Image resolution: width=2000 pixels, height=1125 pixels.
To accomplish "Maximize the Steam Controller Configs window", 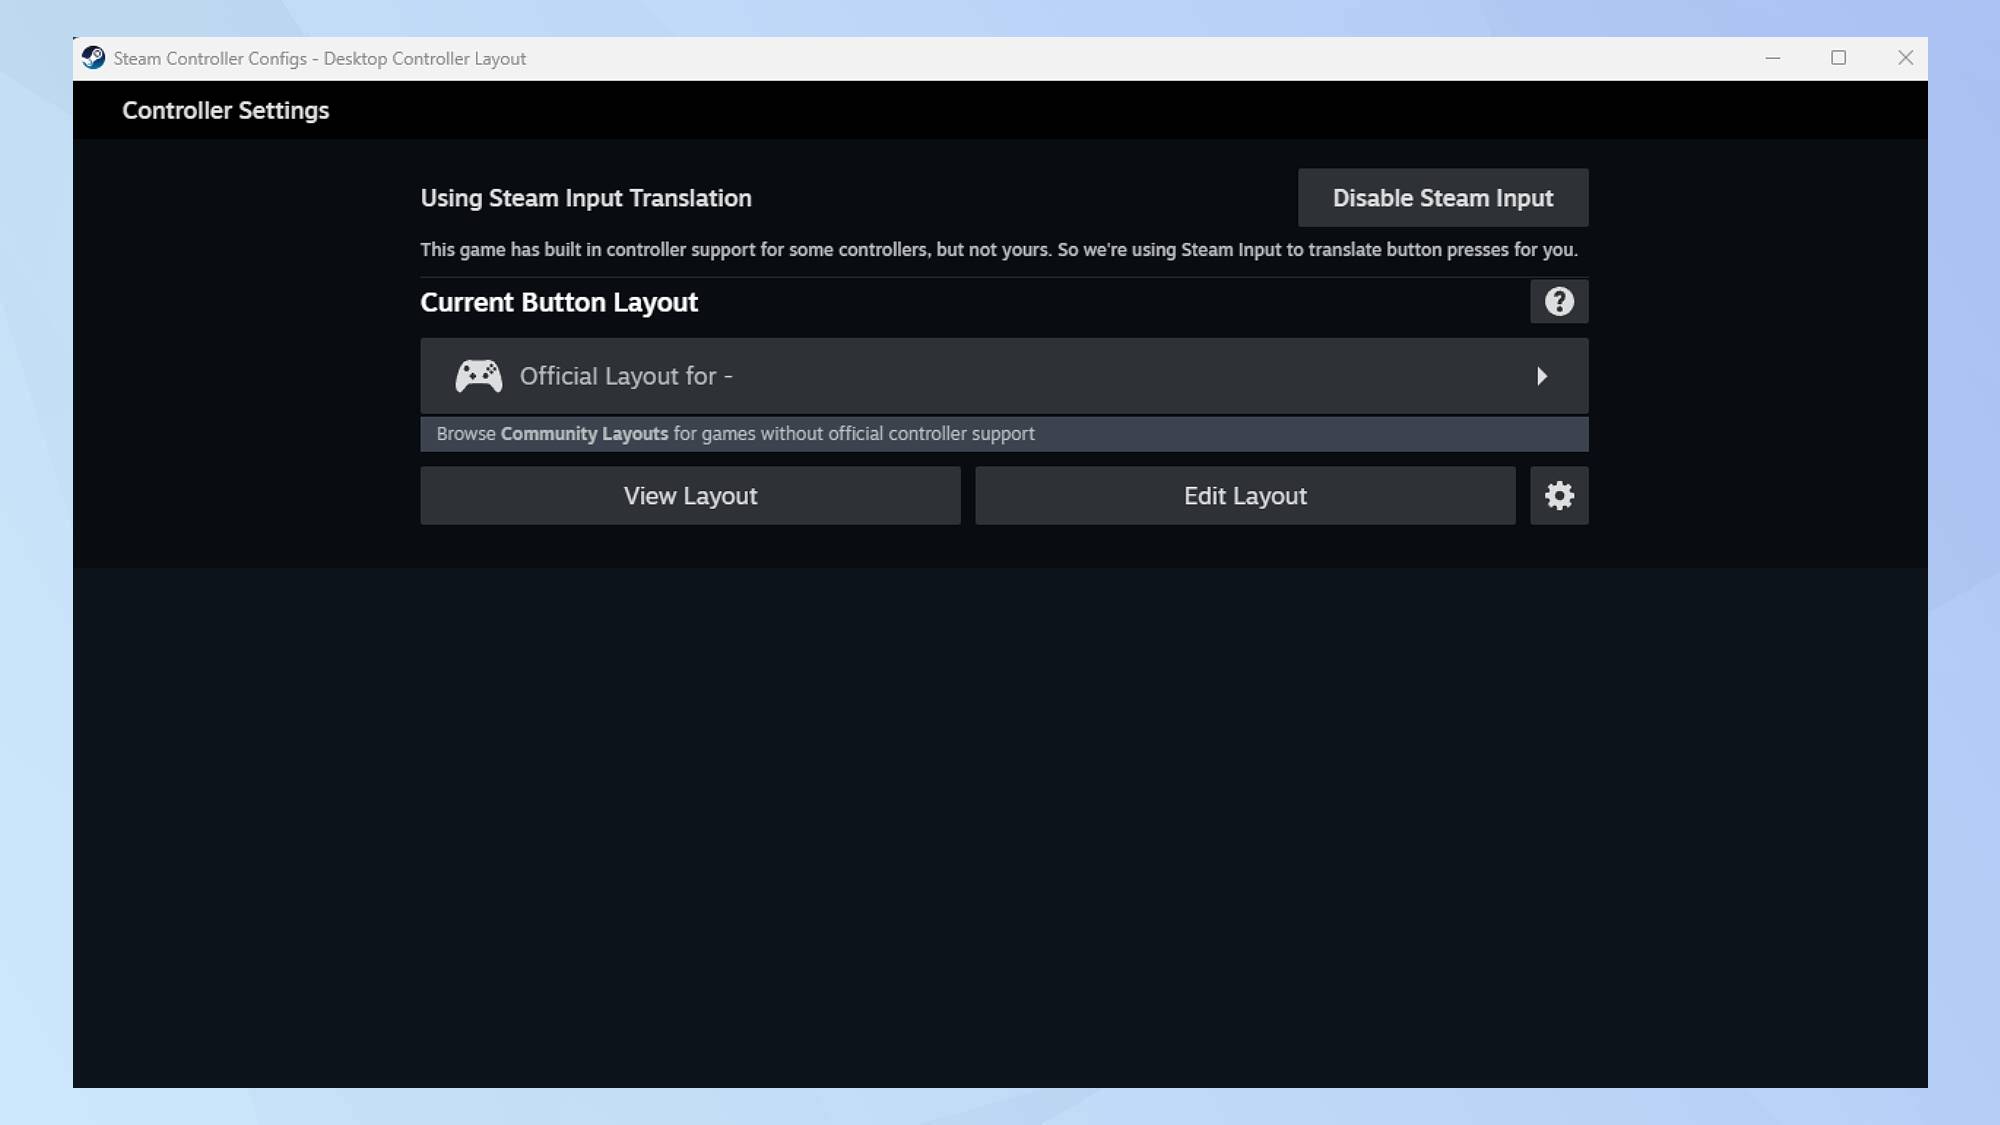I will tap(1838, 58).
